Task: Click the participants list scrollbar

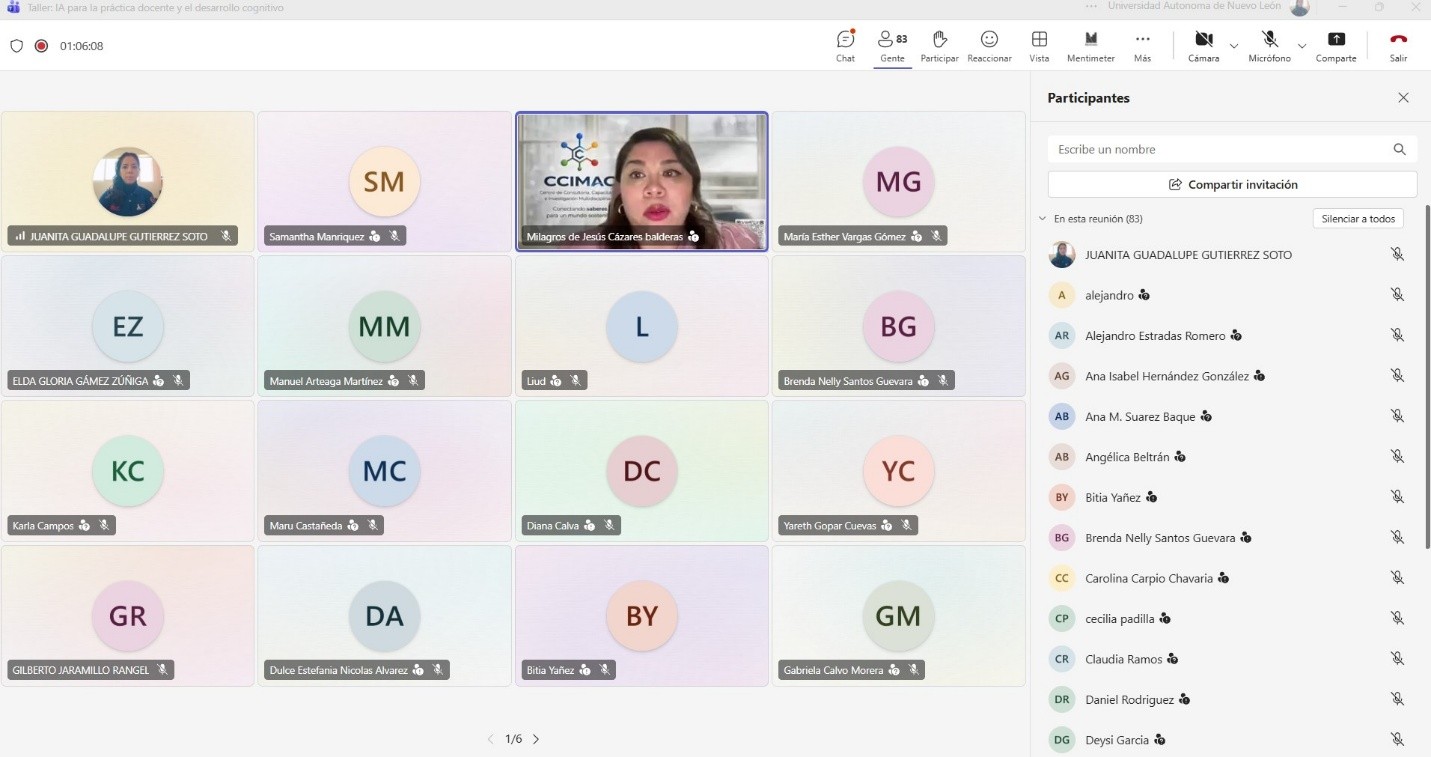Action: (1427, 380)
